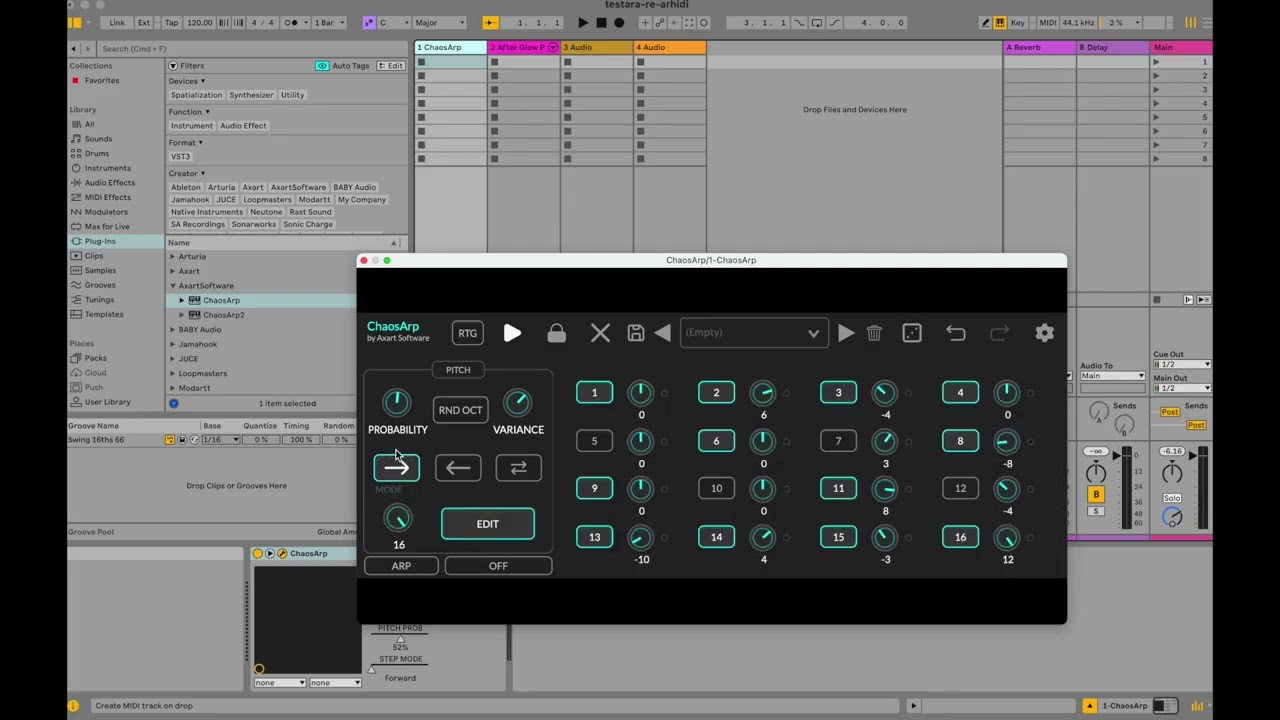Select the backward arrow step mode
Image resolution: width=1280 pixels, height=720 pixels.
tap(458, 467)
